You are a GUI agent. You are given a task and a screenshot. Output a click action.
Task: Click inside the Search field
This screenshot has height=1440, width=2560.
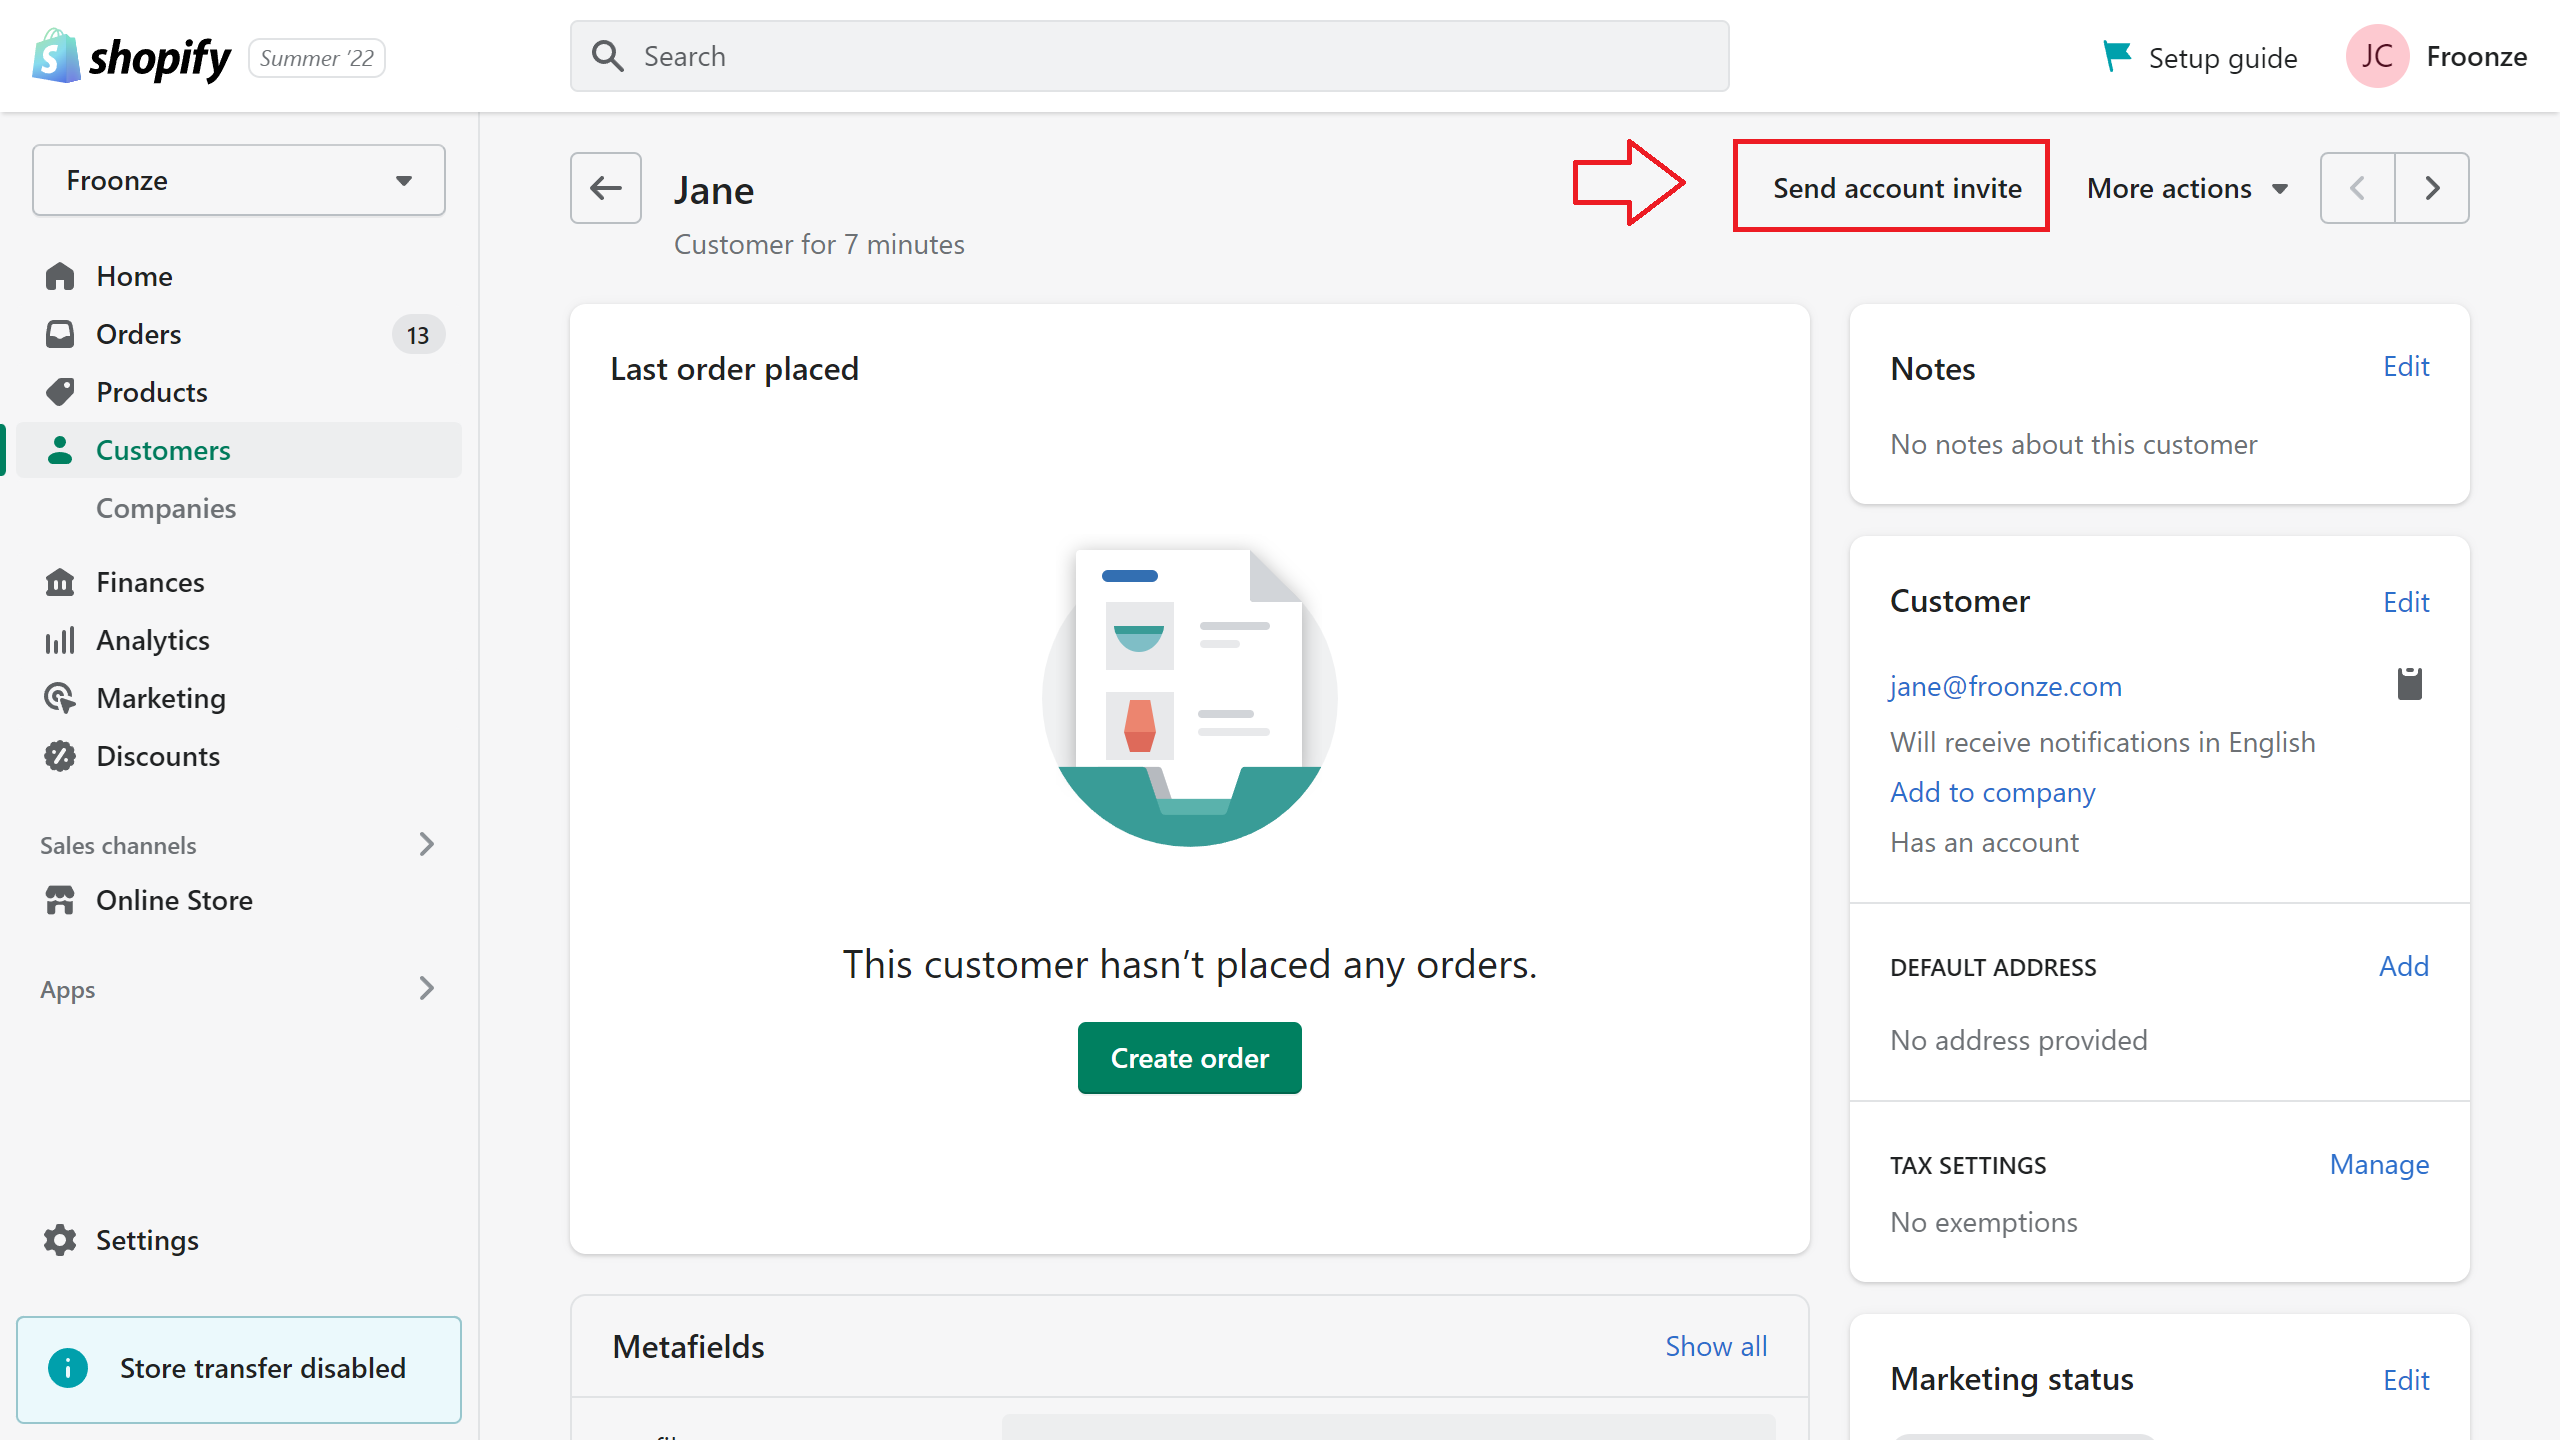click(x=1150, y=56)
